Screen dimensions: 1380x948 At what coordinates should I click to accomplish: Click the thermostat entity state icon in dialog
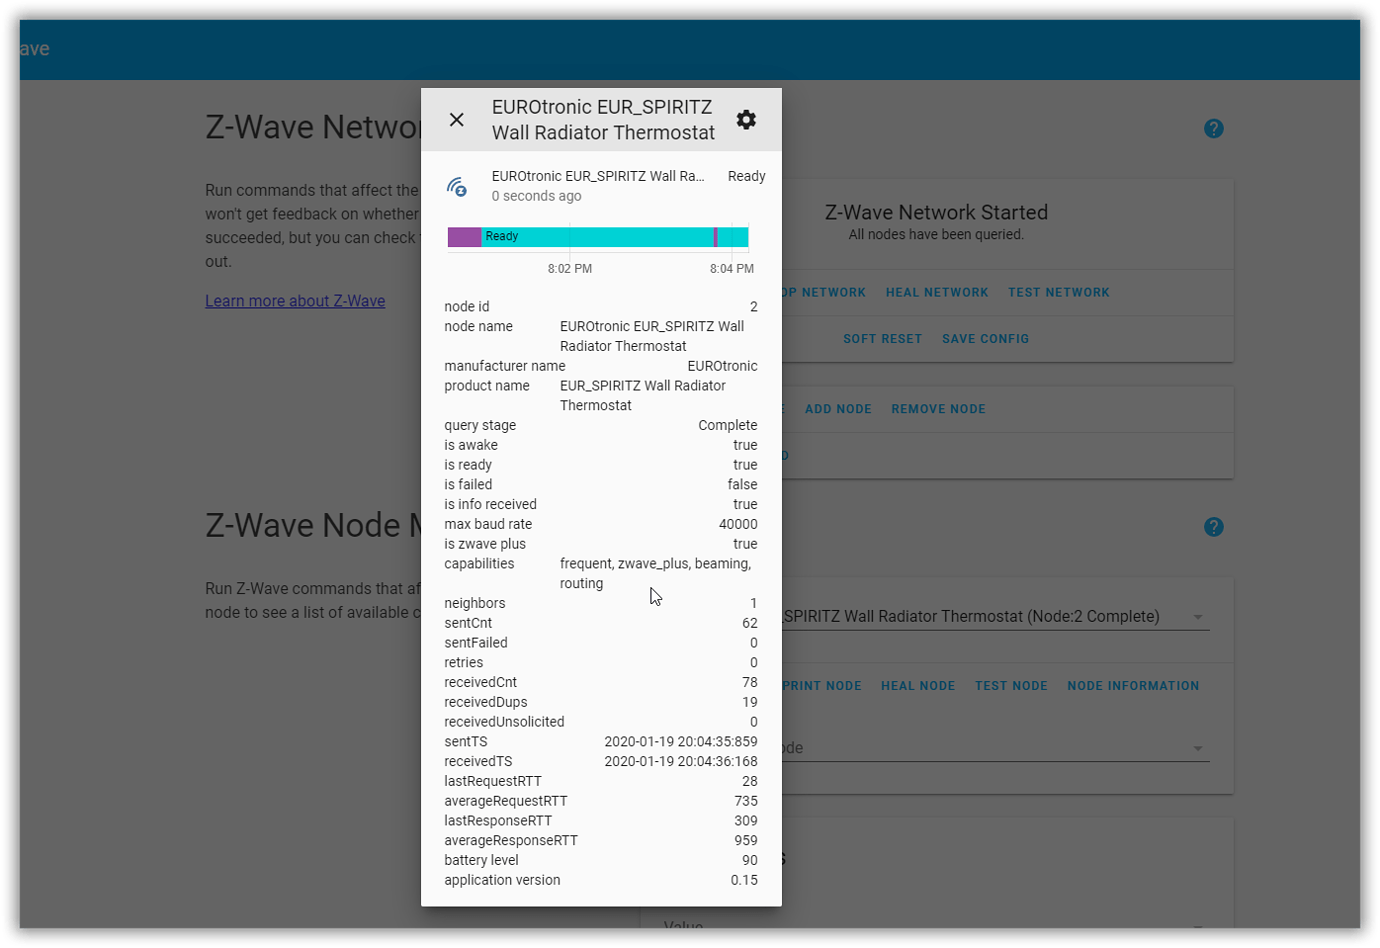click(x=459, y=185)
